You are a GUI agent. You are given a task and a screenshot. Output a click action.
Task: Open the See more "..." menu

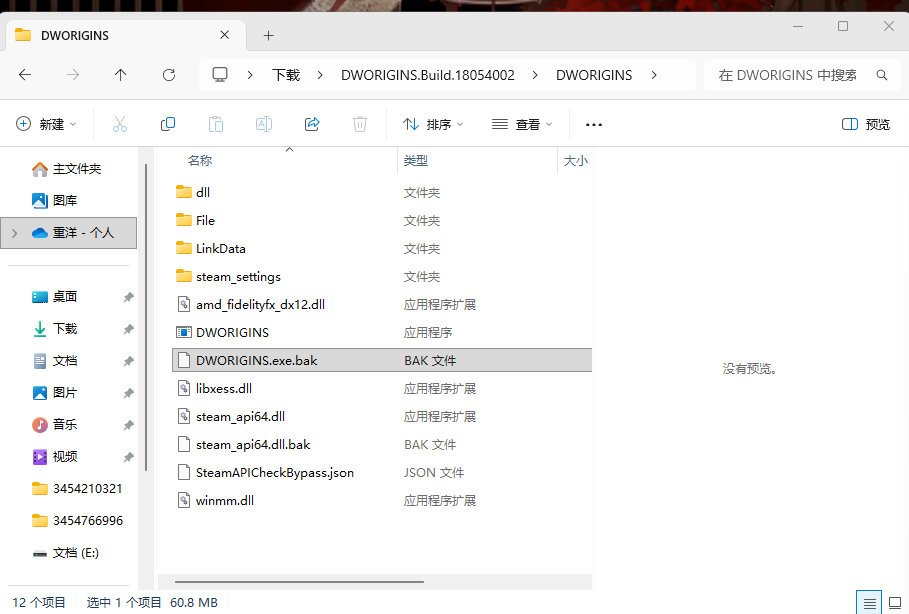point(593,124)
